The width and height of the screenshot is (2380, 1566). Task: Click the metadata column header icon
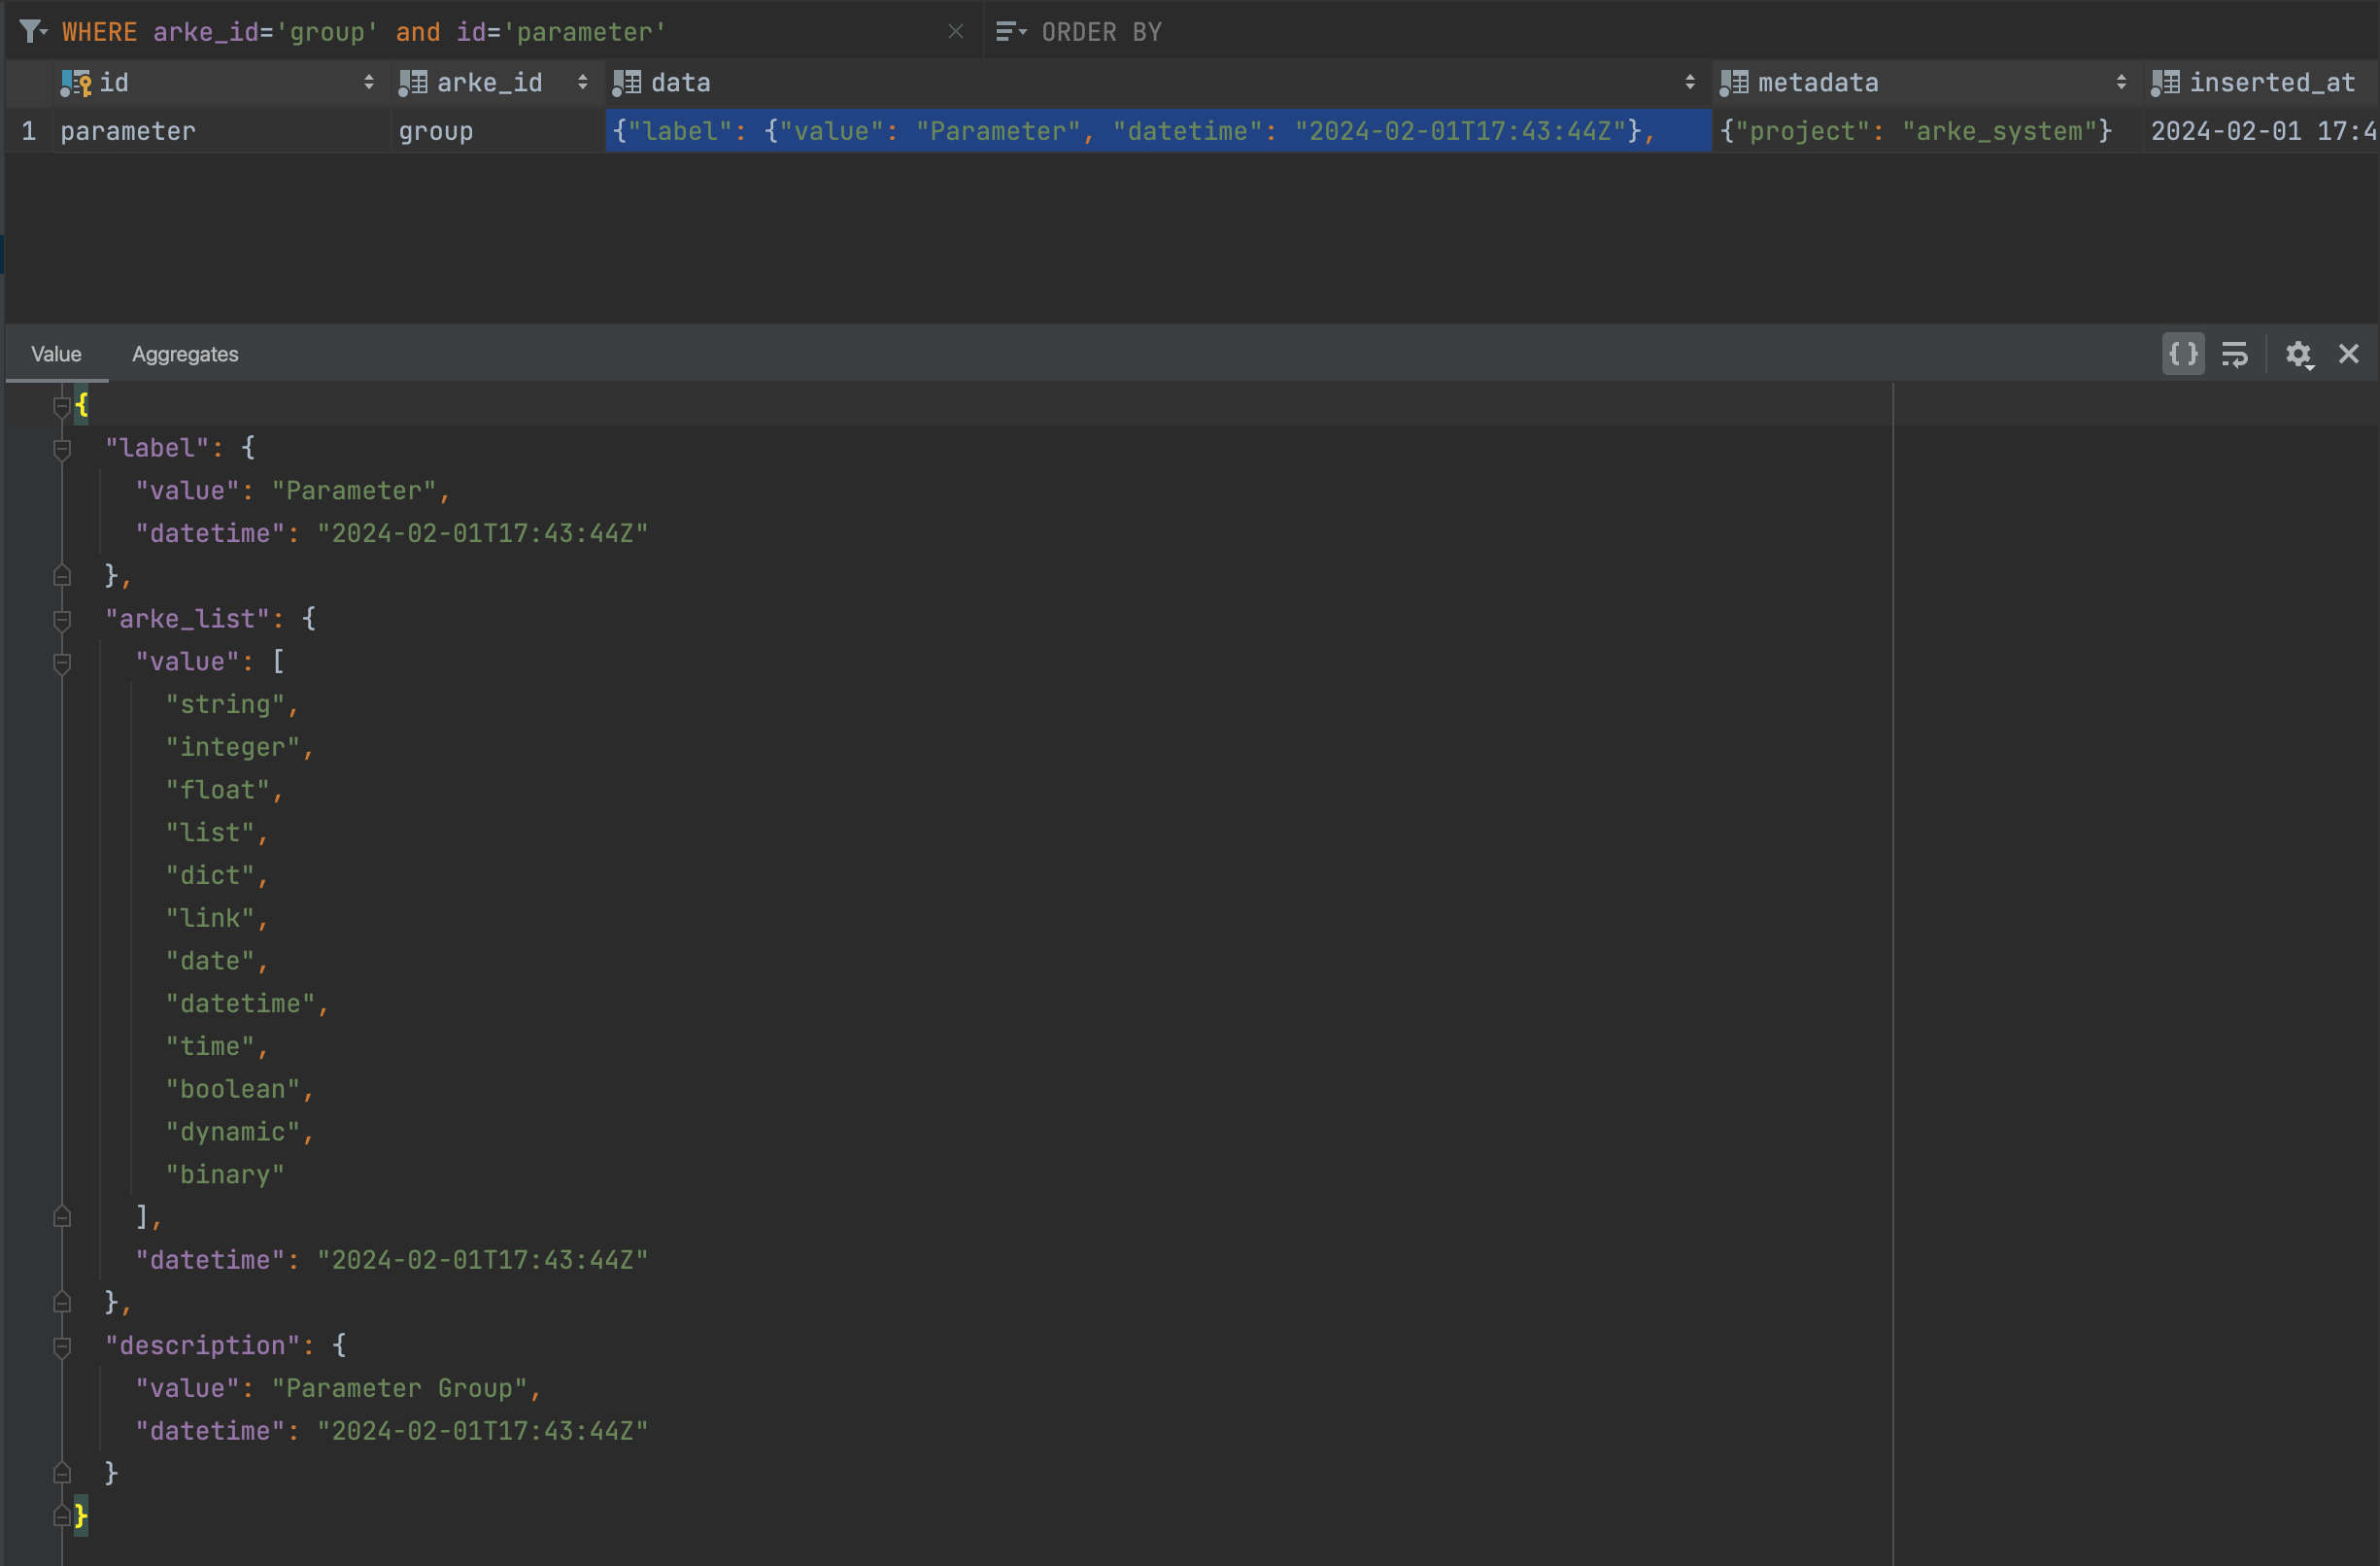click(x=1734, y=82)
